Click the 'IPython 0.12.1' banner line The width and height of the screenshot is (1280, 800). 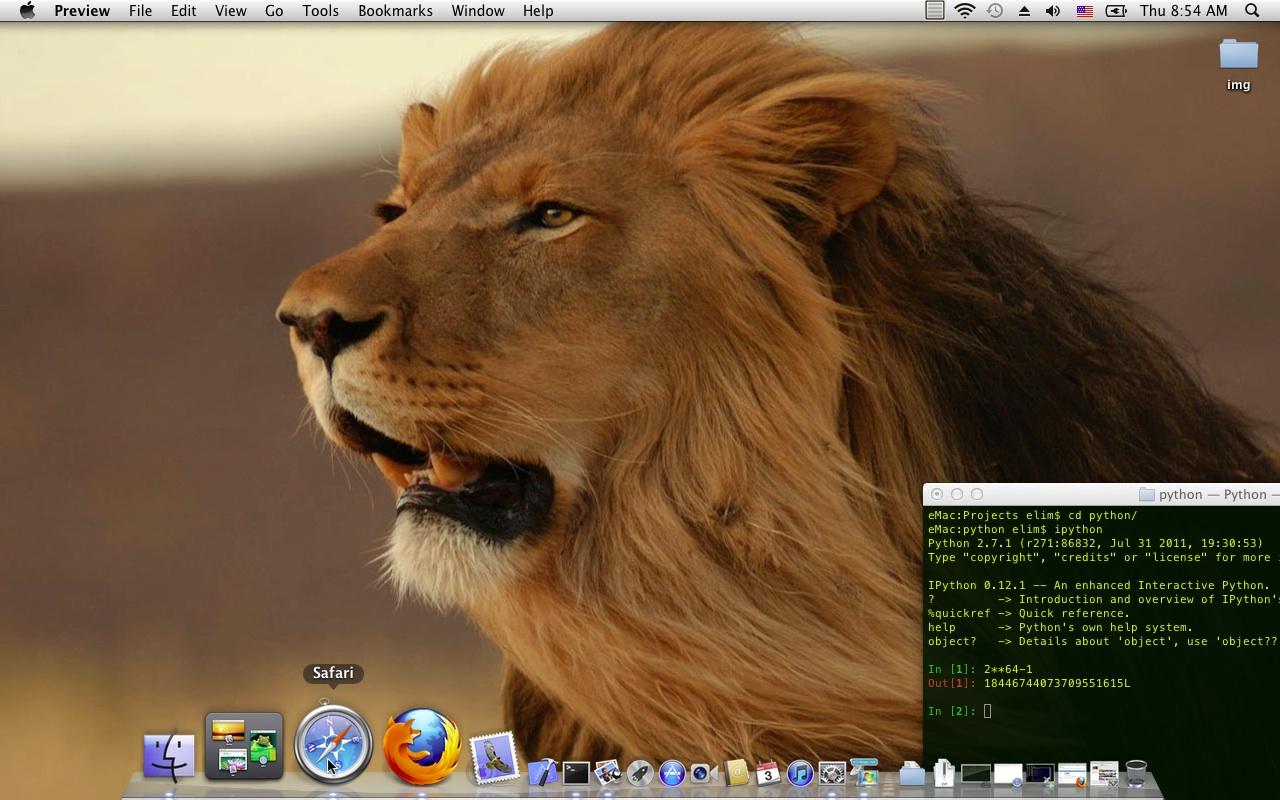[x=1099, y=585]
